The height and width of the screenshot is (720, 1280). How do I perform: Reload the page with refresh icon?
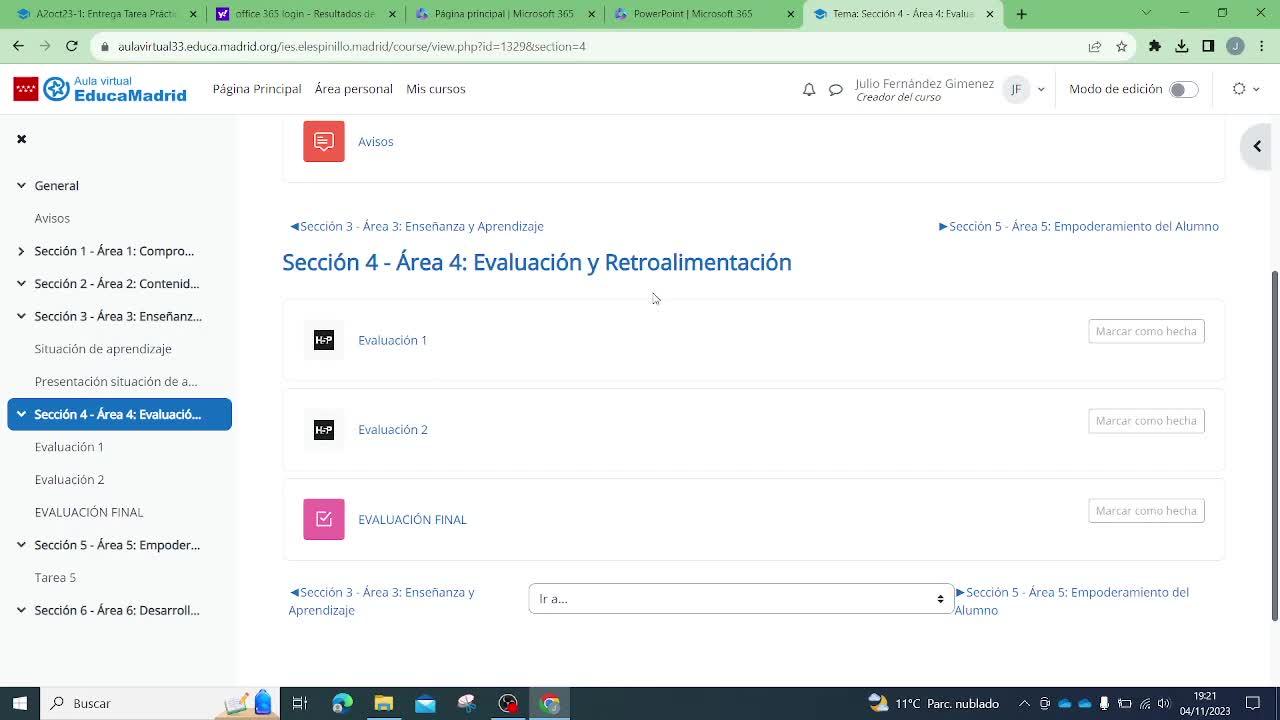coord(72,46)
